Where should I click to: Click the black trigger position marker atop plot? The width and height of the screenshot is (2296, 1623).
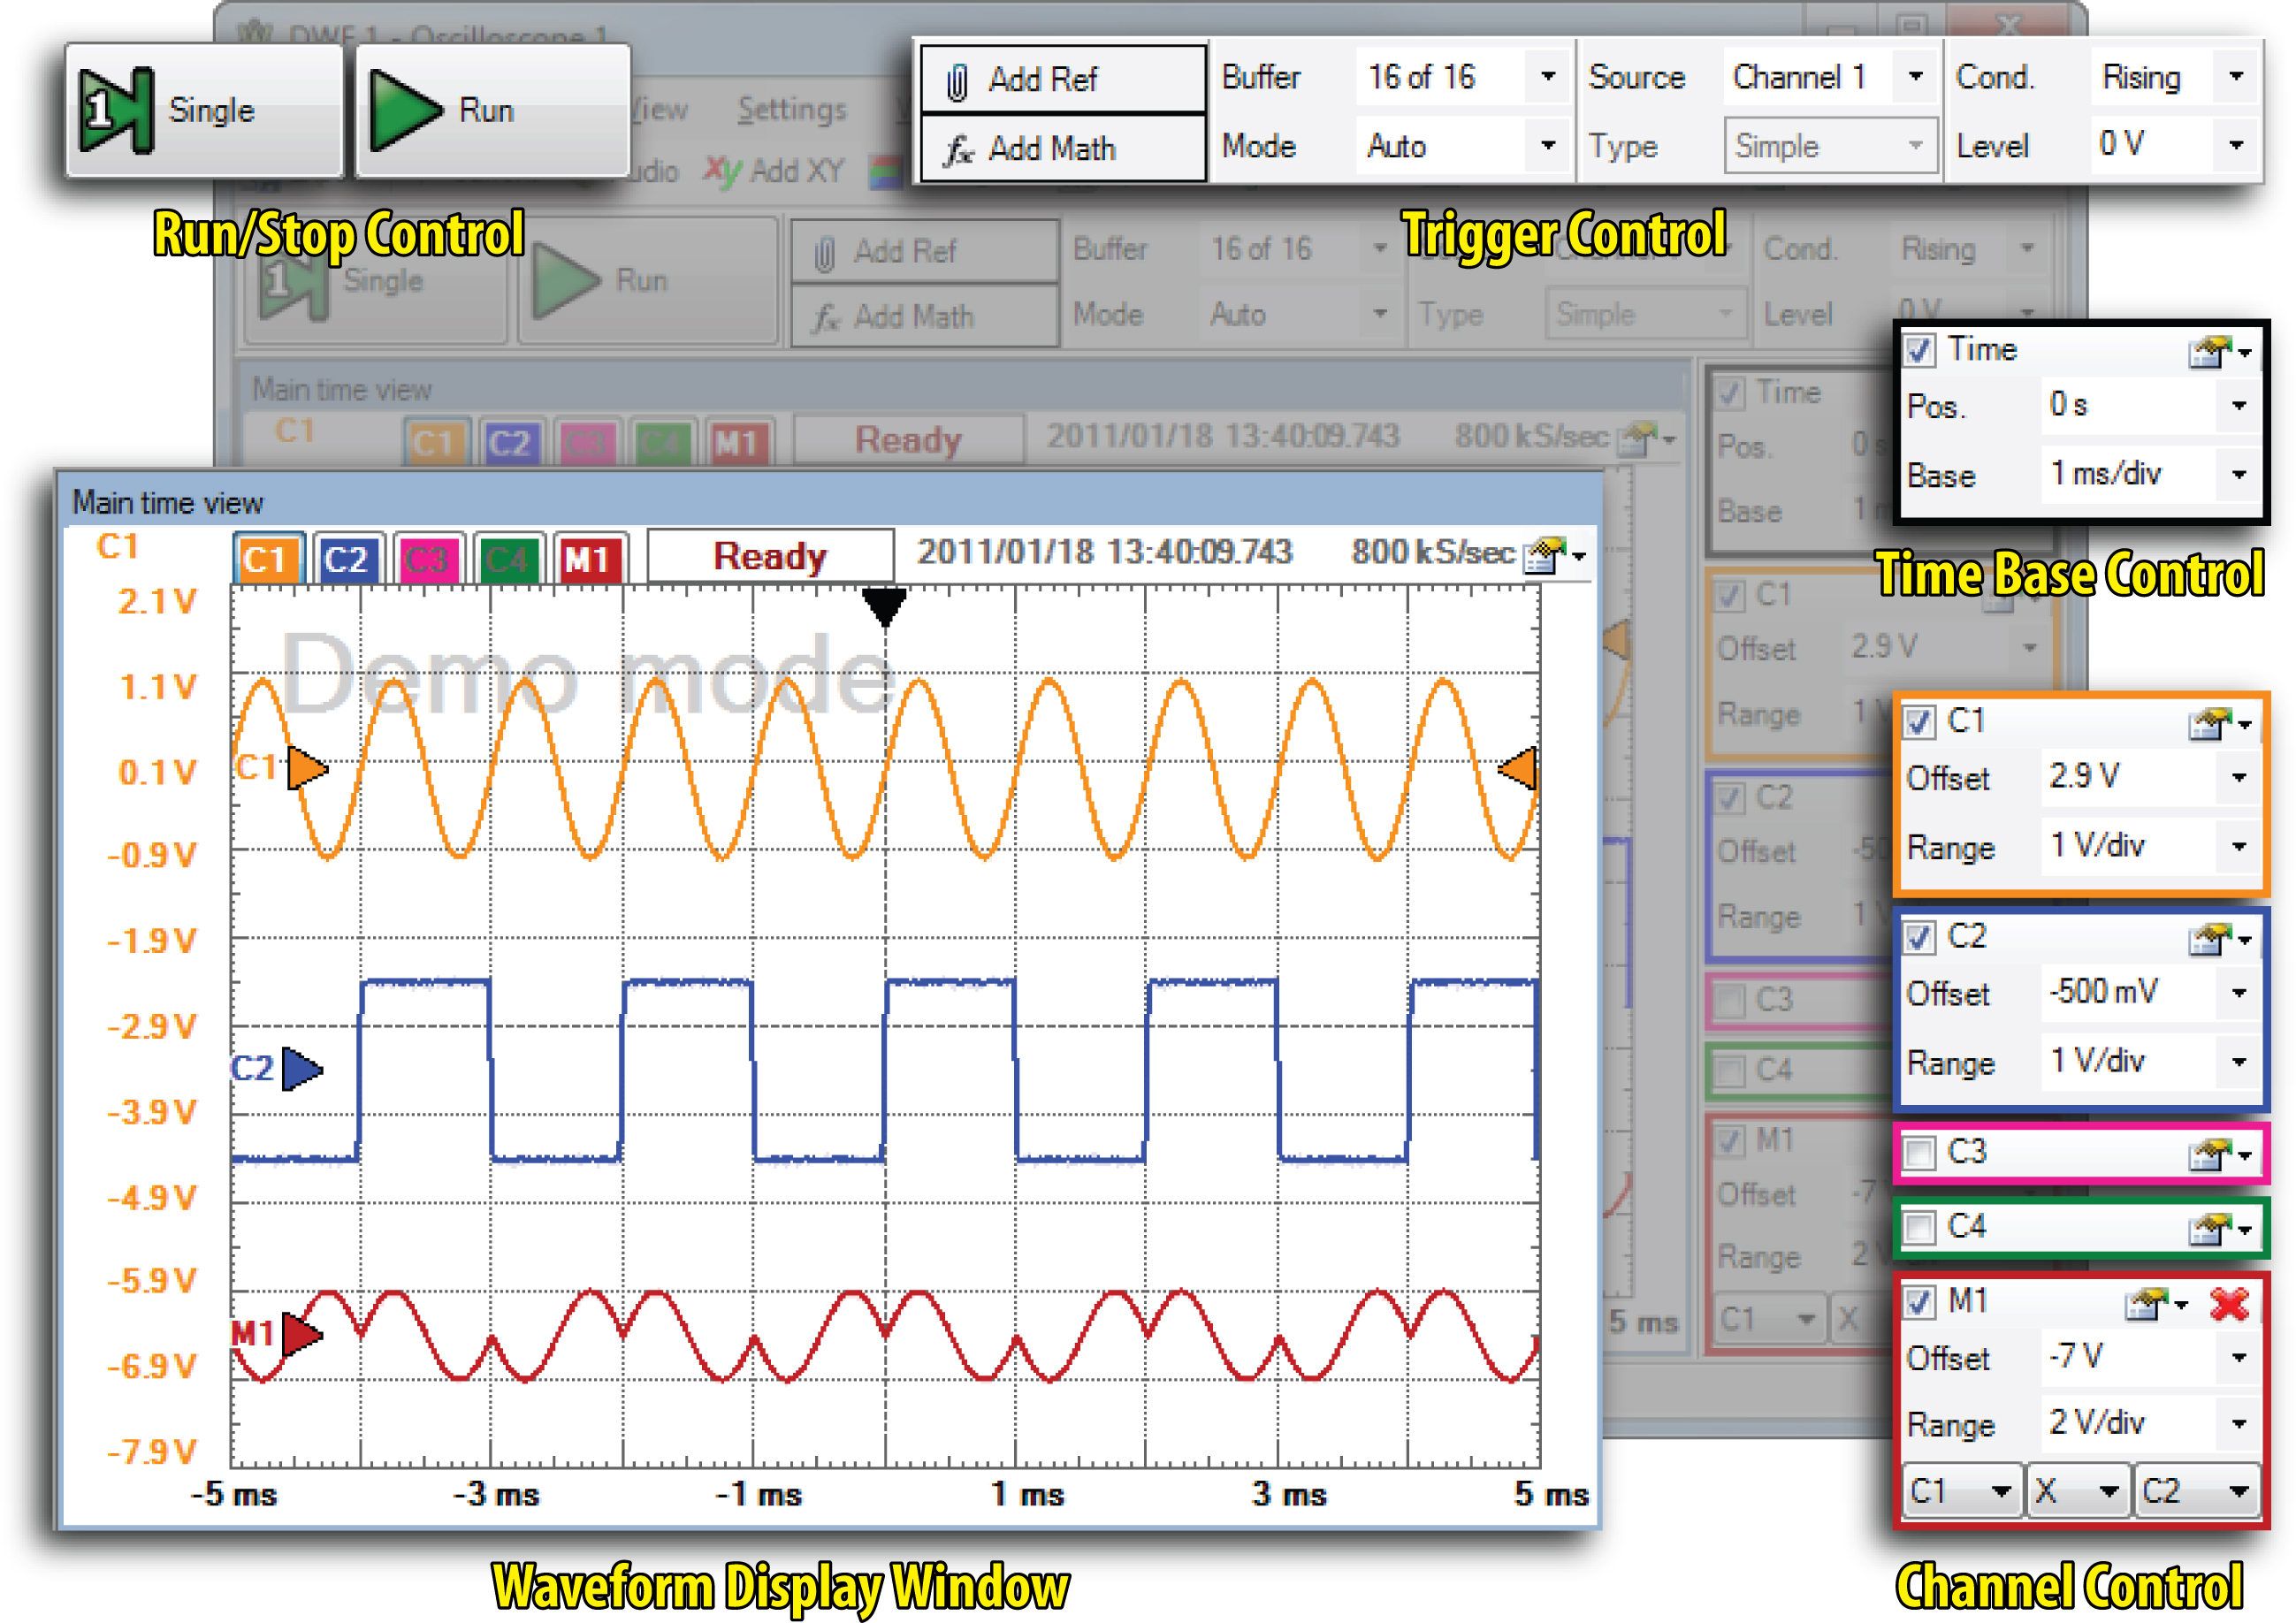pyautogui.click(x=885, y=607)
